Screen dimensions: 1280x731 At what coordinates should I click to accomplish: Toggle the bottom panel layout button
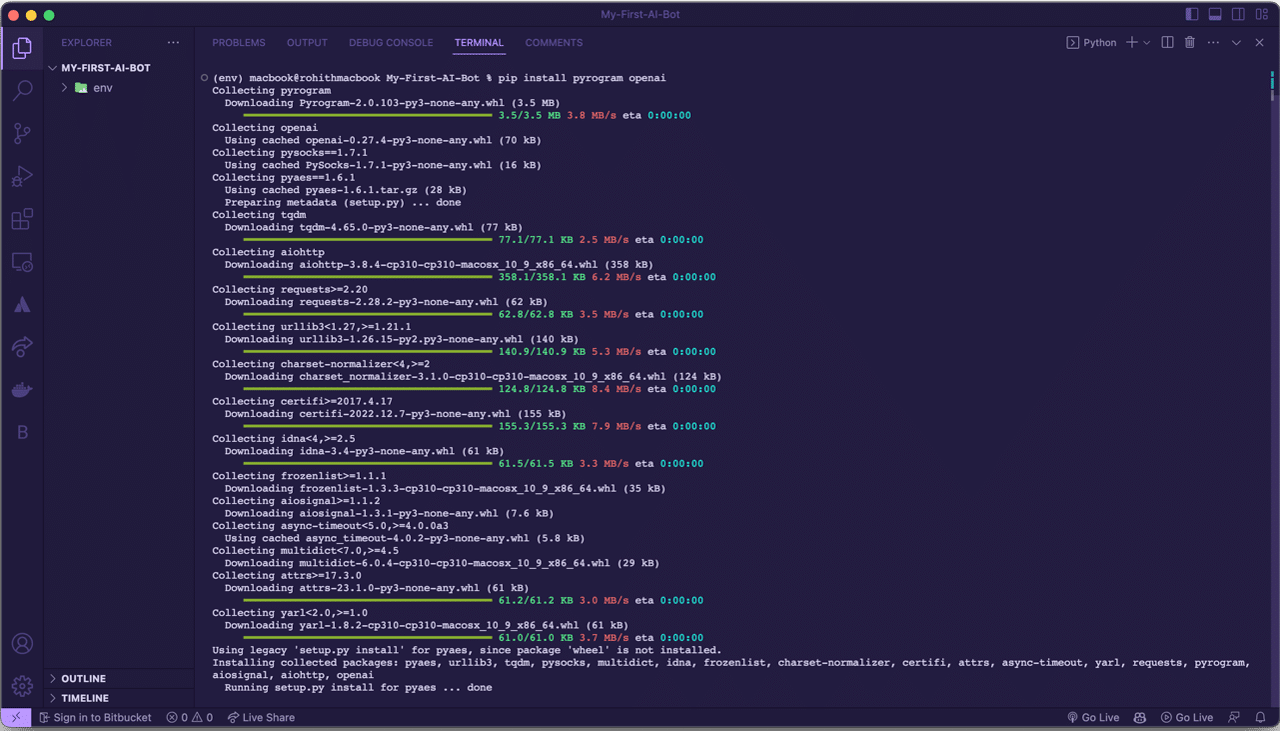point(1215,15)
